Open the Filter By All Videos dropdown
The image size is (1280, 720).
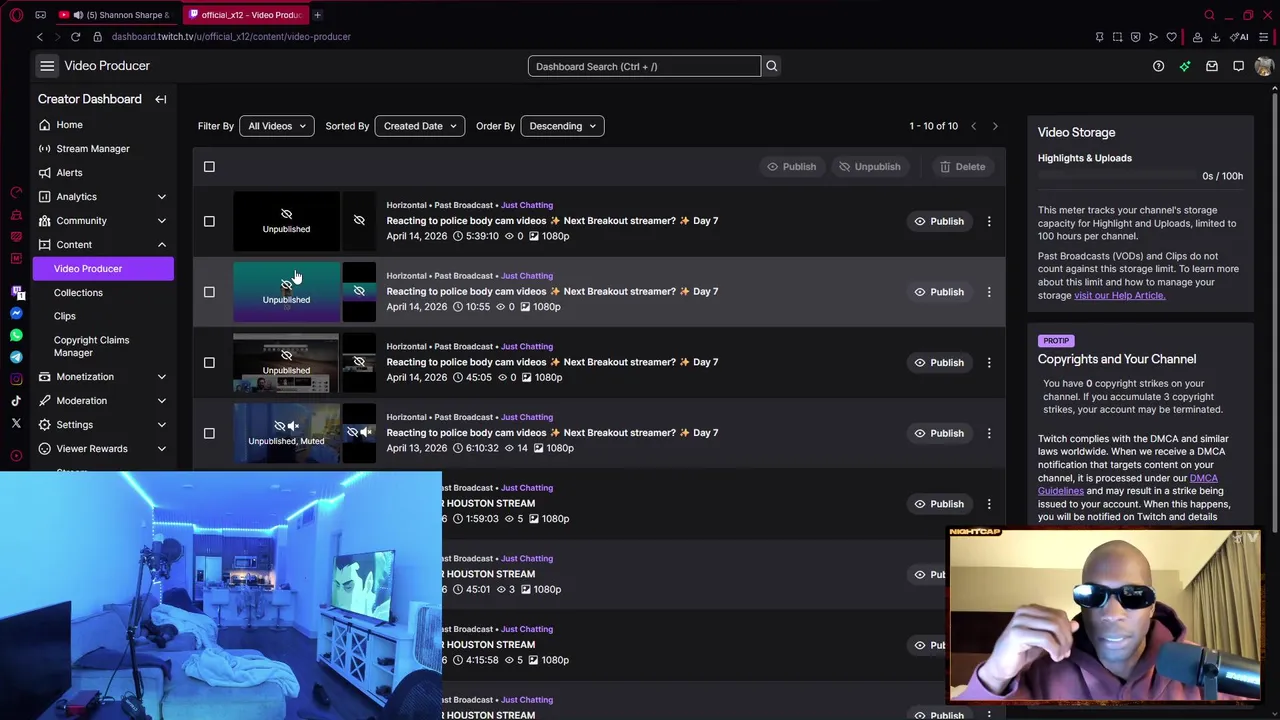(276, 126)
